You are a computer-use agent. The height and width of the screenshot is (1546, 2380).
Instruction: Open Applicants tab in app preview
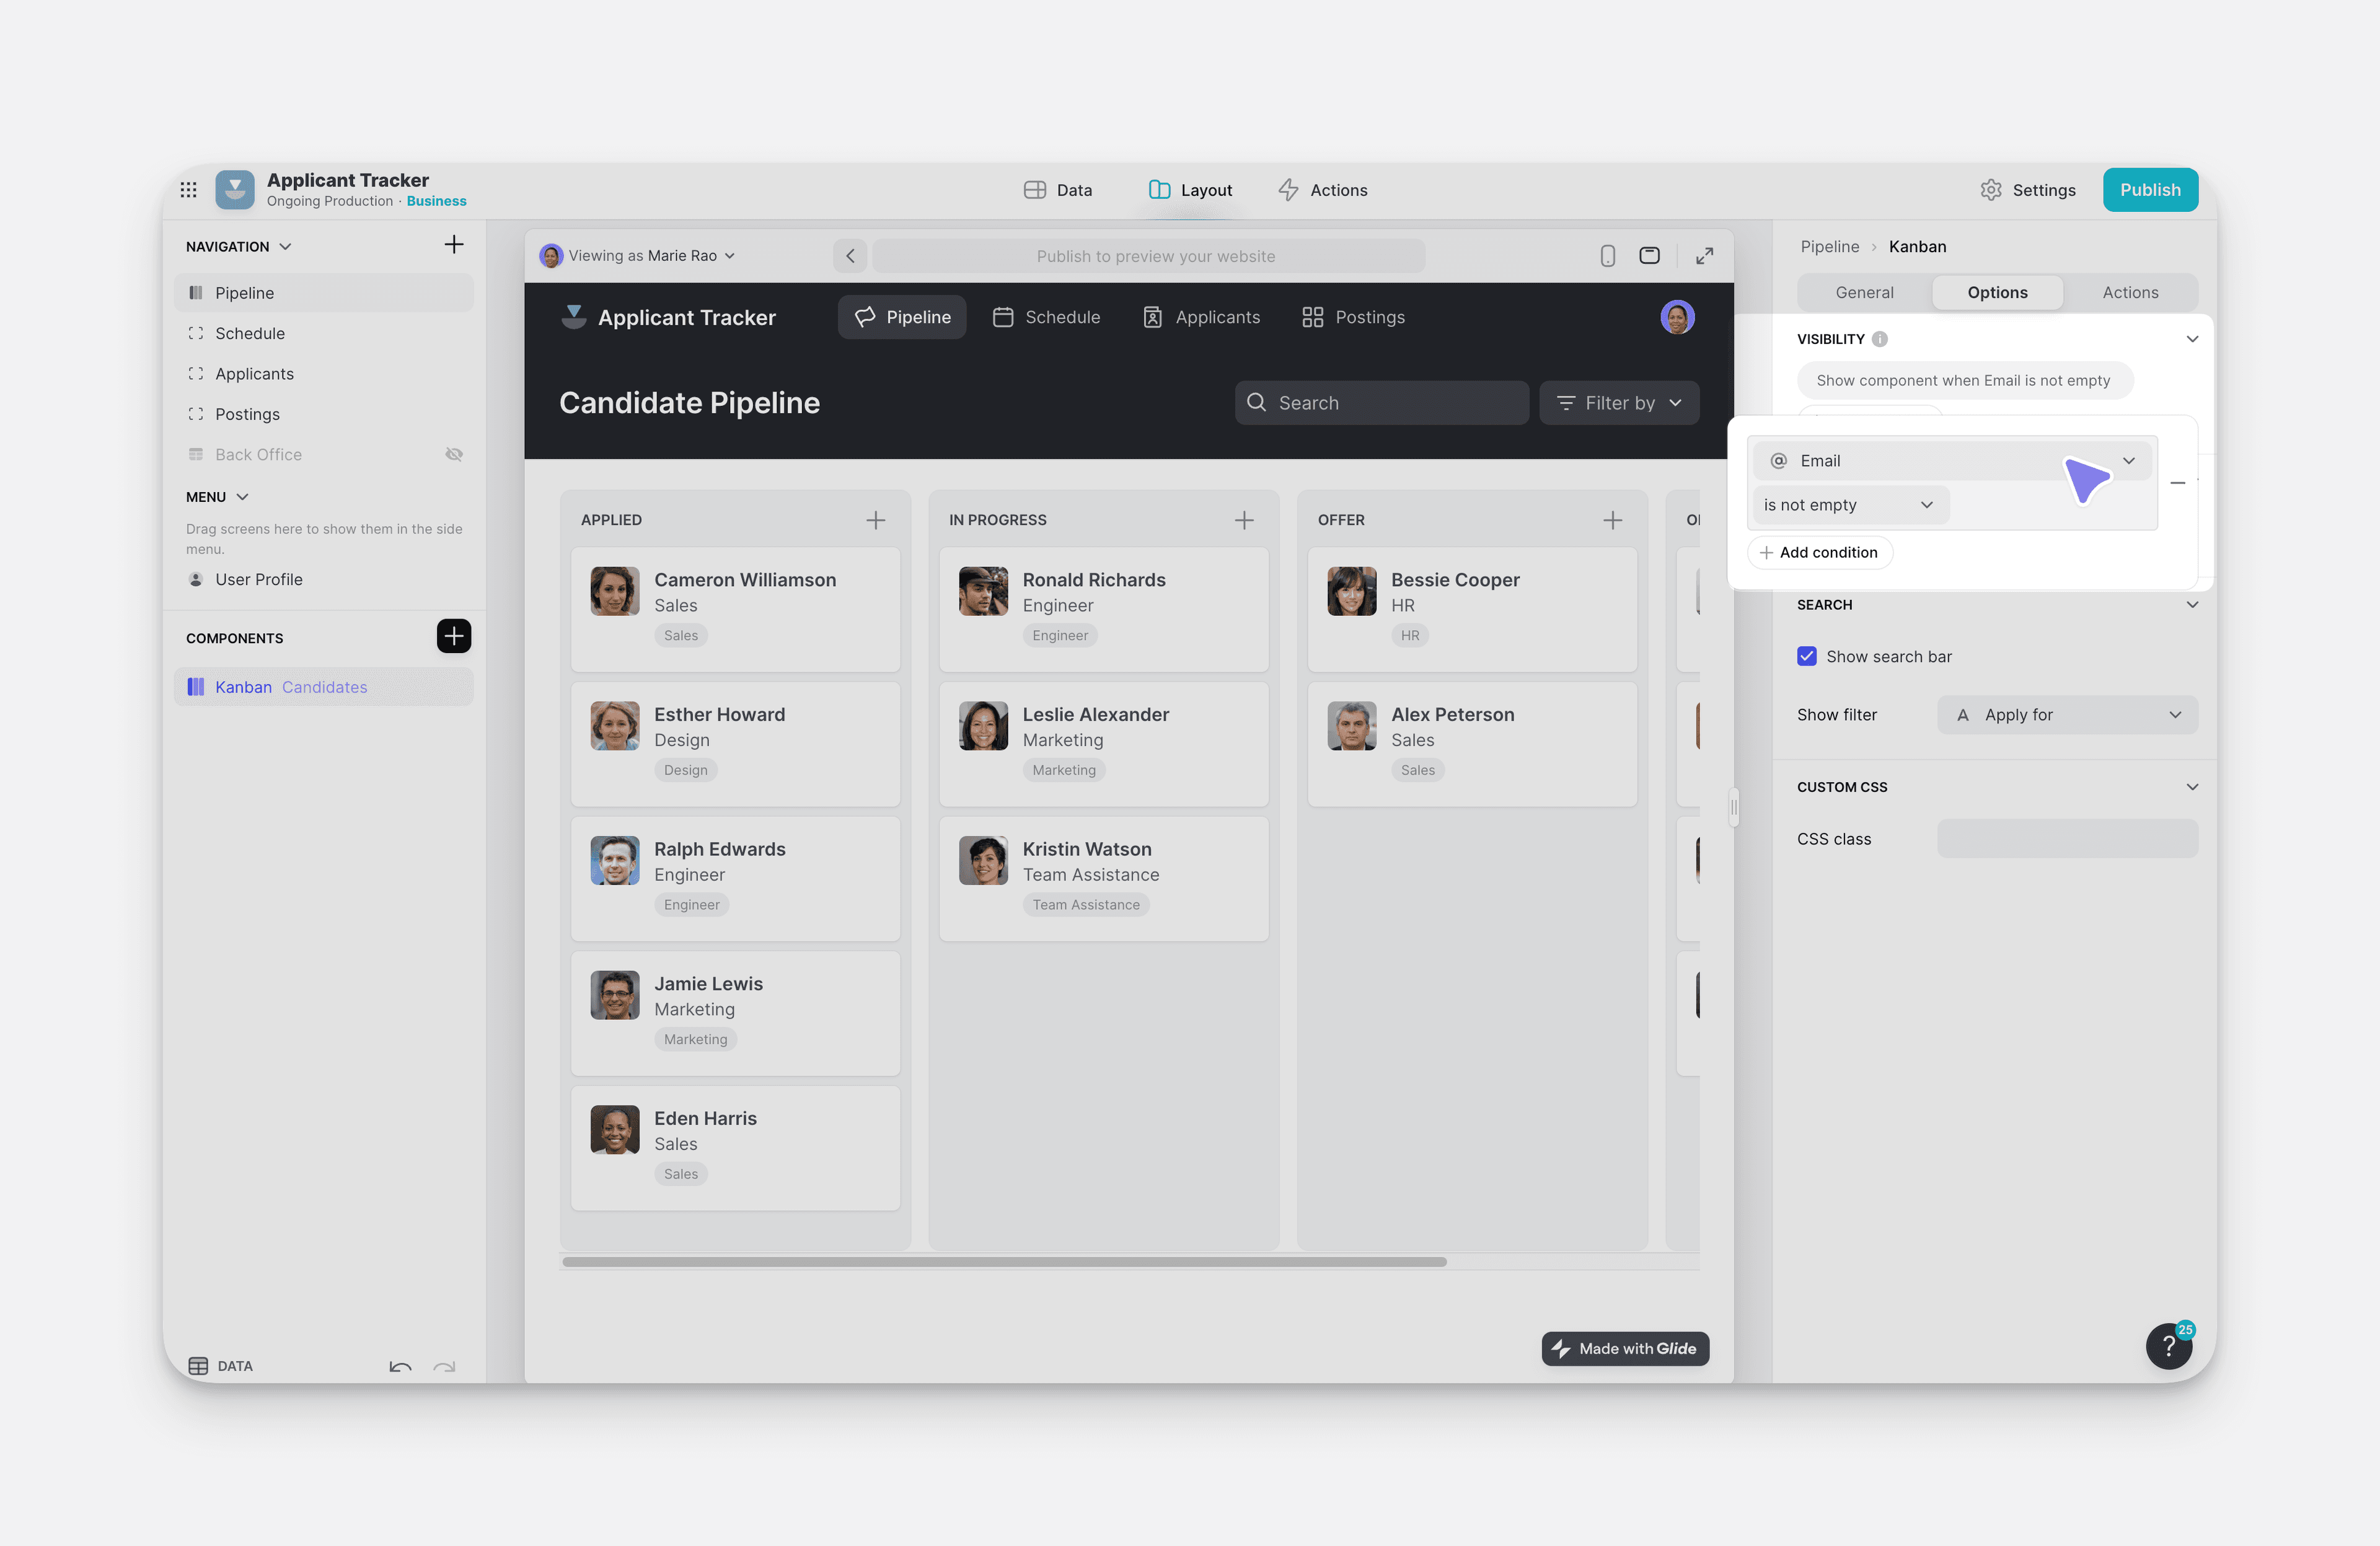click(1201, 317)
